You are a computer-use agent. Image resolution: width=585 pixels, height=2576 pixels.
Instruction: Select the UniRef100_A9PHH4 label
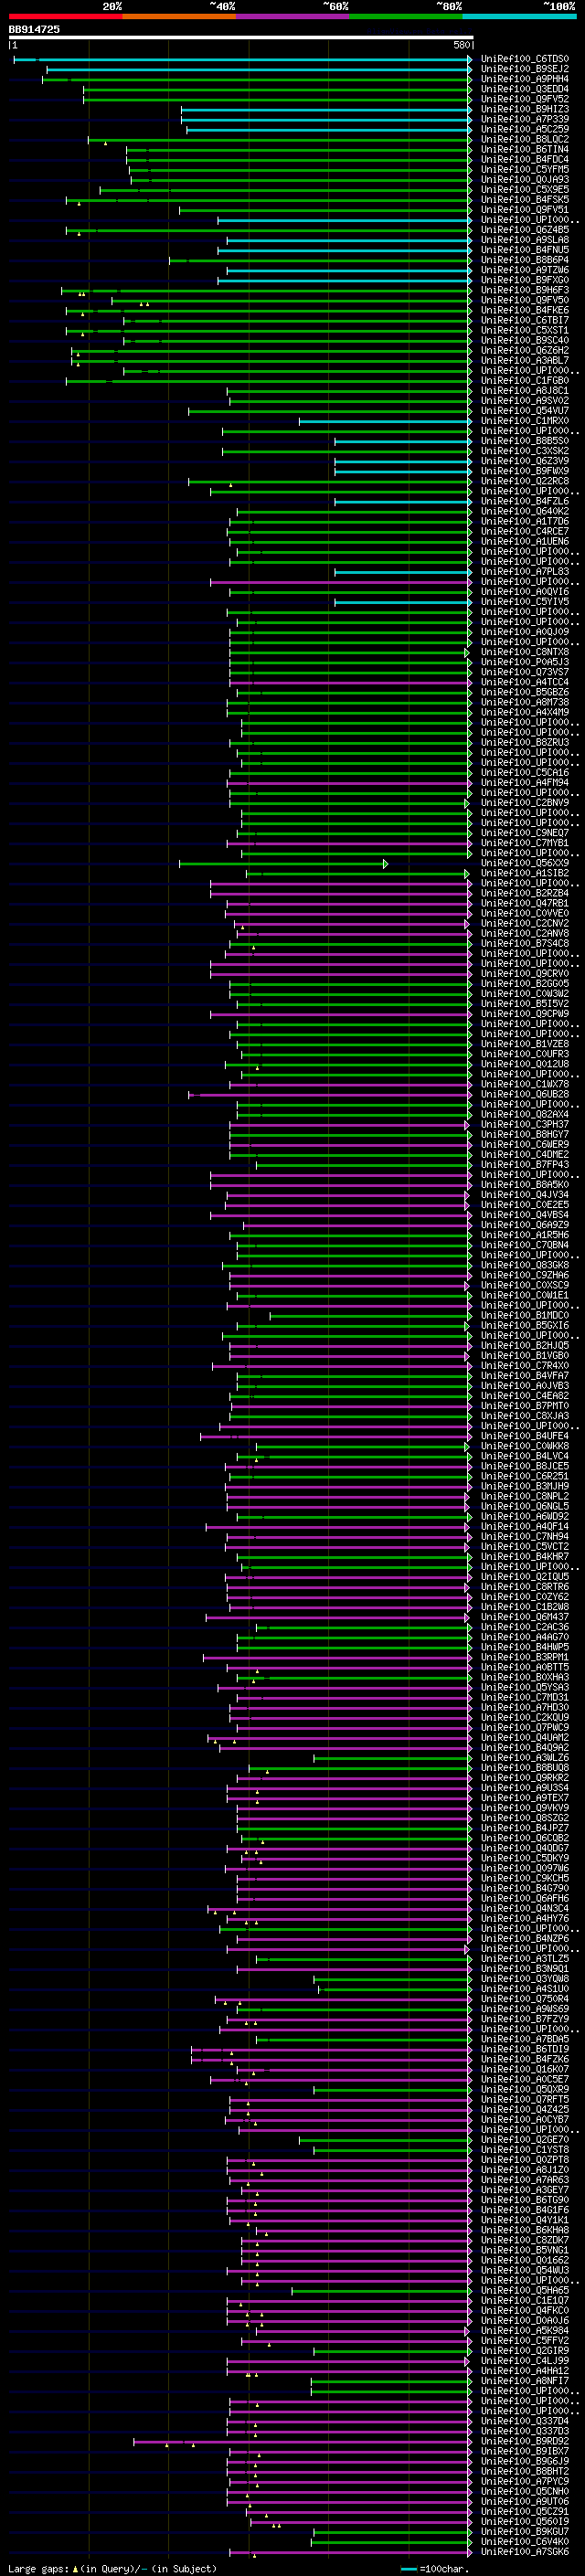[x=525, y=79]
